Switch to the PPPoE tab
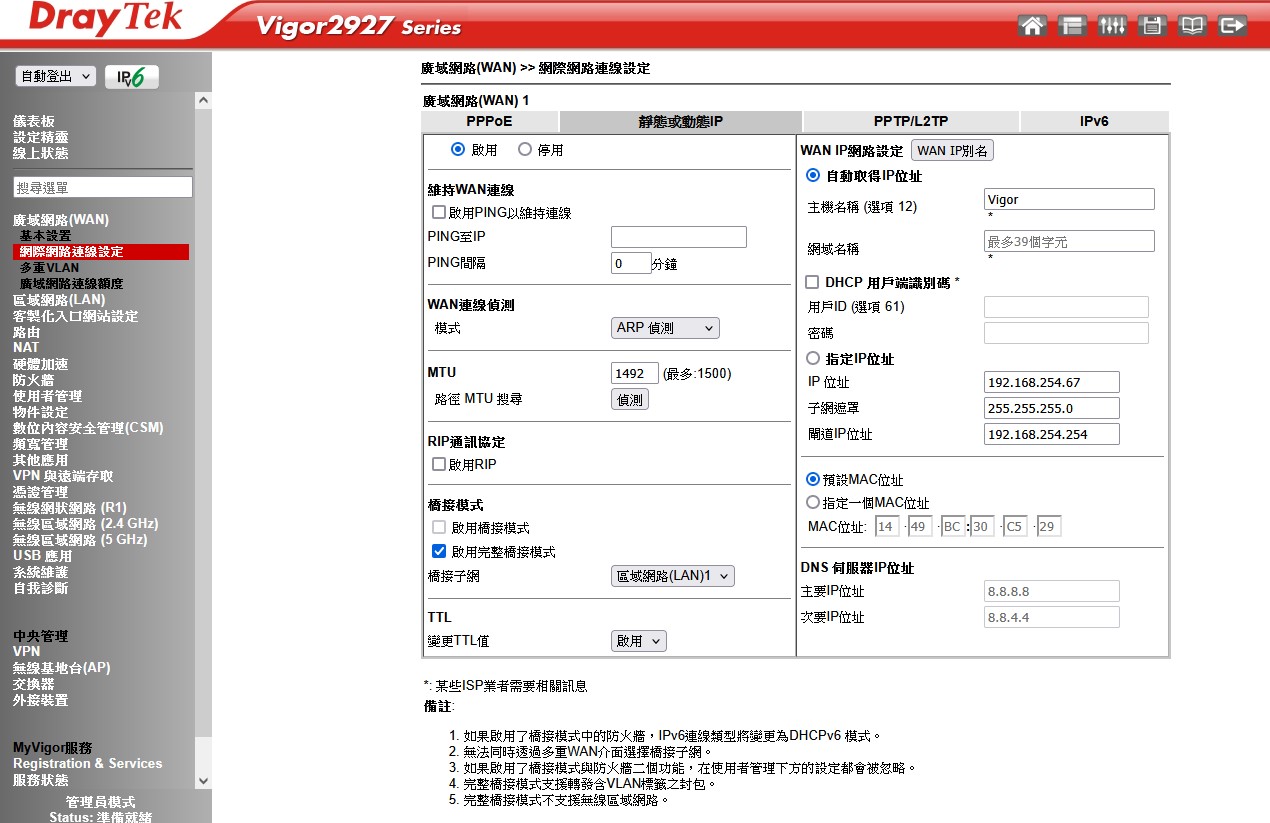Image resolution: width=1270 pixels, height=823 pixels. 489,121
